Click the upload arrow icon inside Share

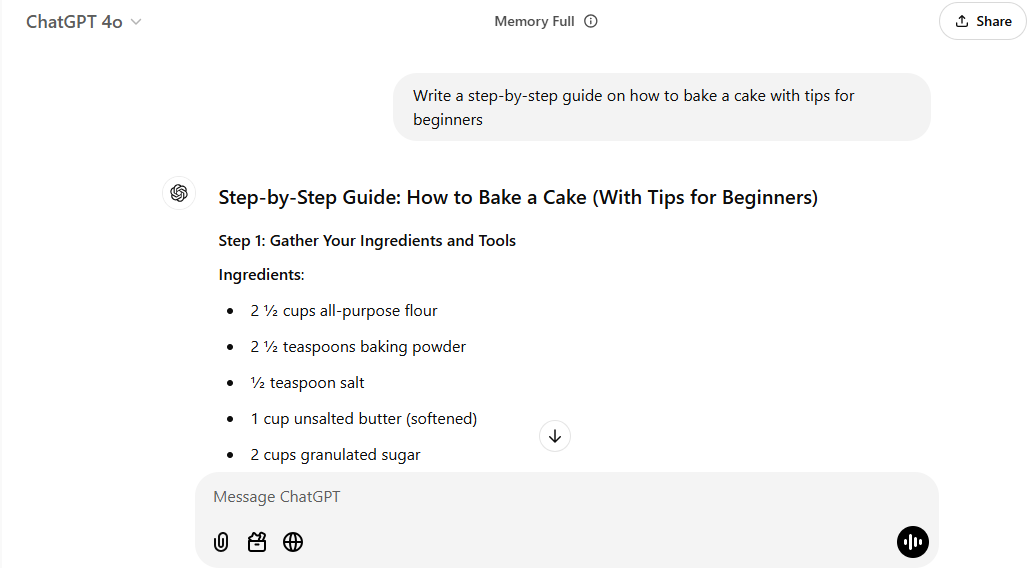pos(961,21)
